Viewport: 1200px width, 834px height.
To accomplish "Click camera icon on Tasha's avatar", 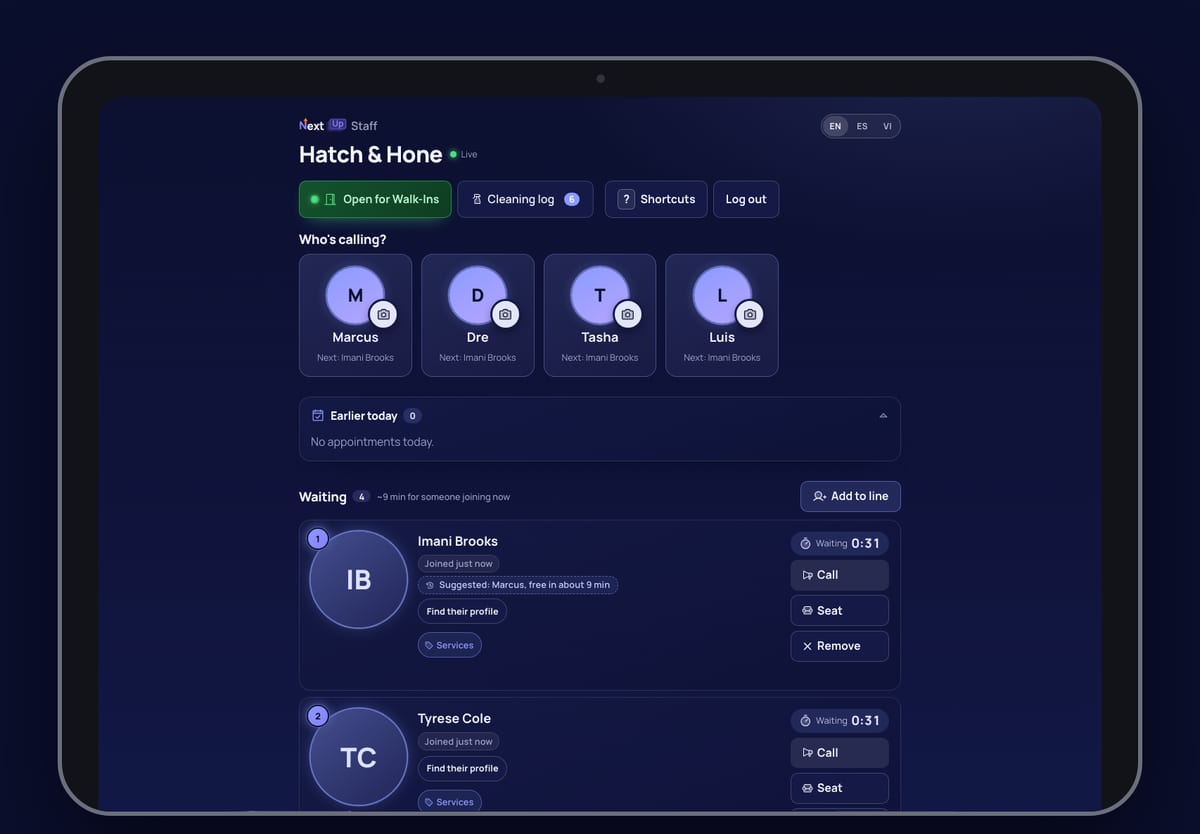I will pyautogui.click(x=627, y=314).
